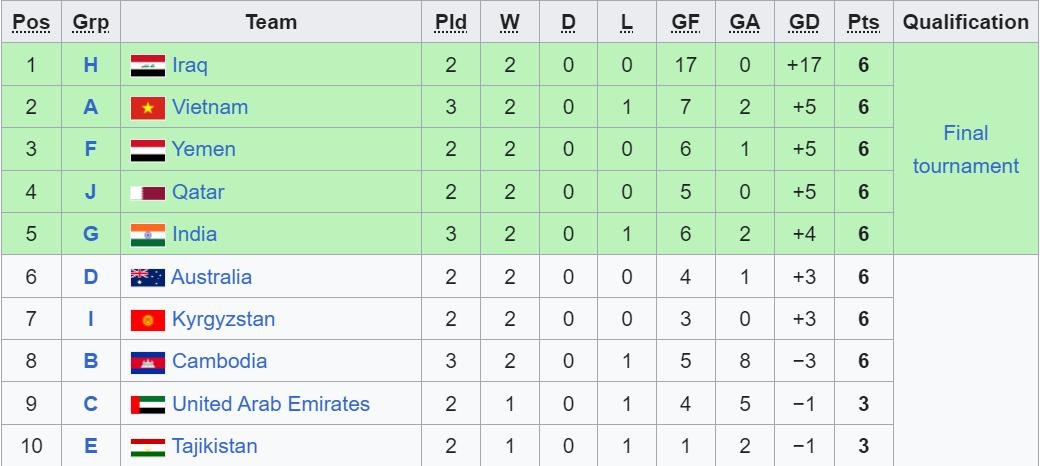
Task: Open Group E link for Tajikistan
Action: (90, 446)
